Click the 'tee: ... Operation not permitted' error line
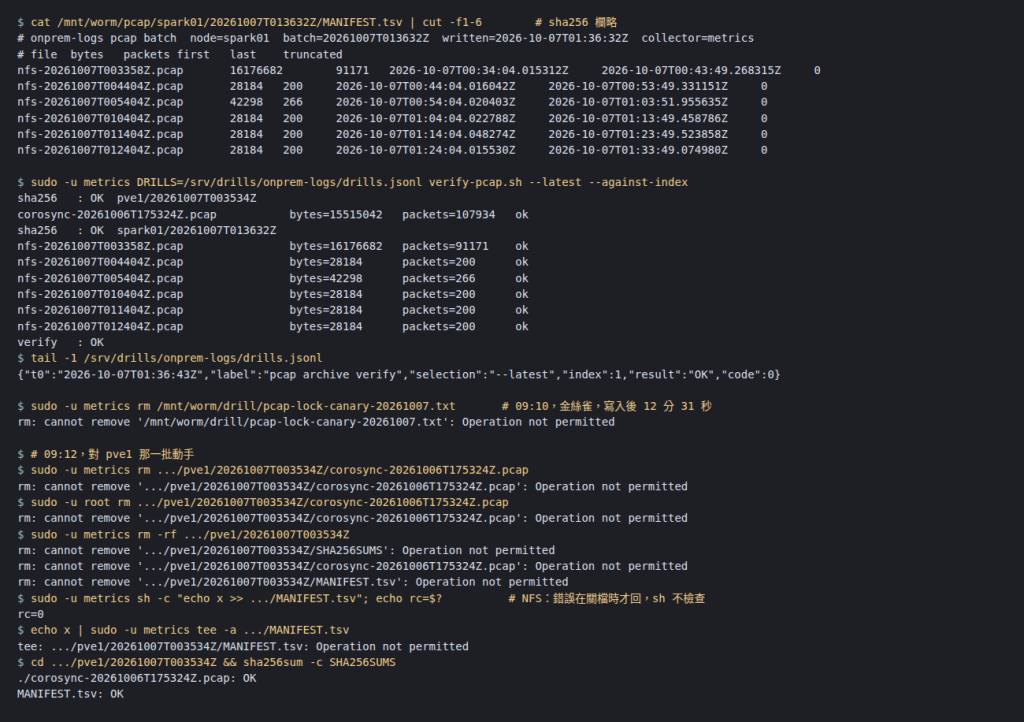The width and height of the screenshot is (1024, 722). [x=243, y=646]
